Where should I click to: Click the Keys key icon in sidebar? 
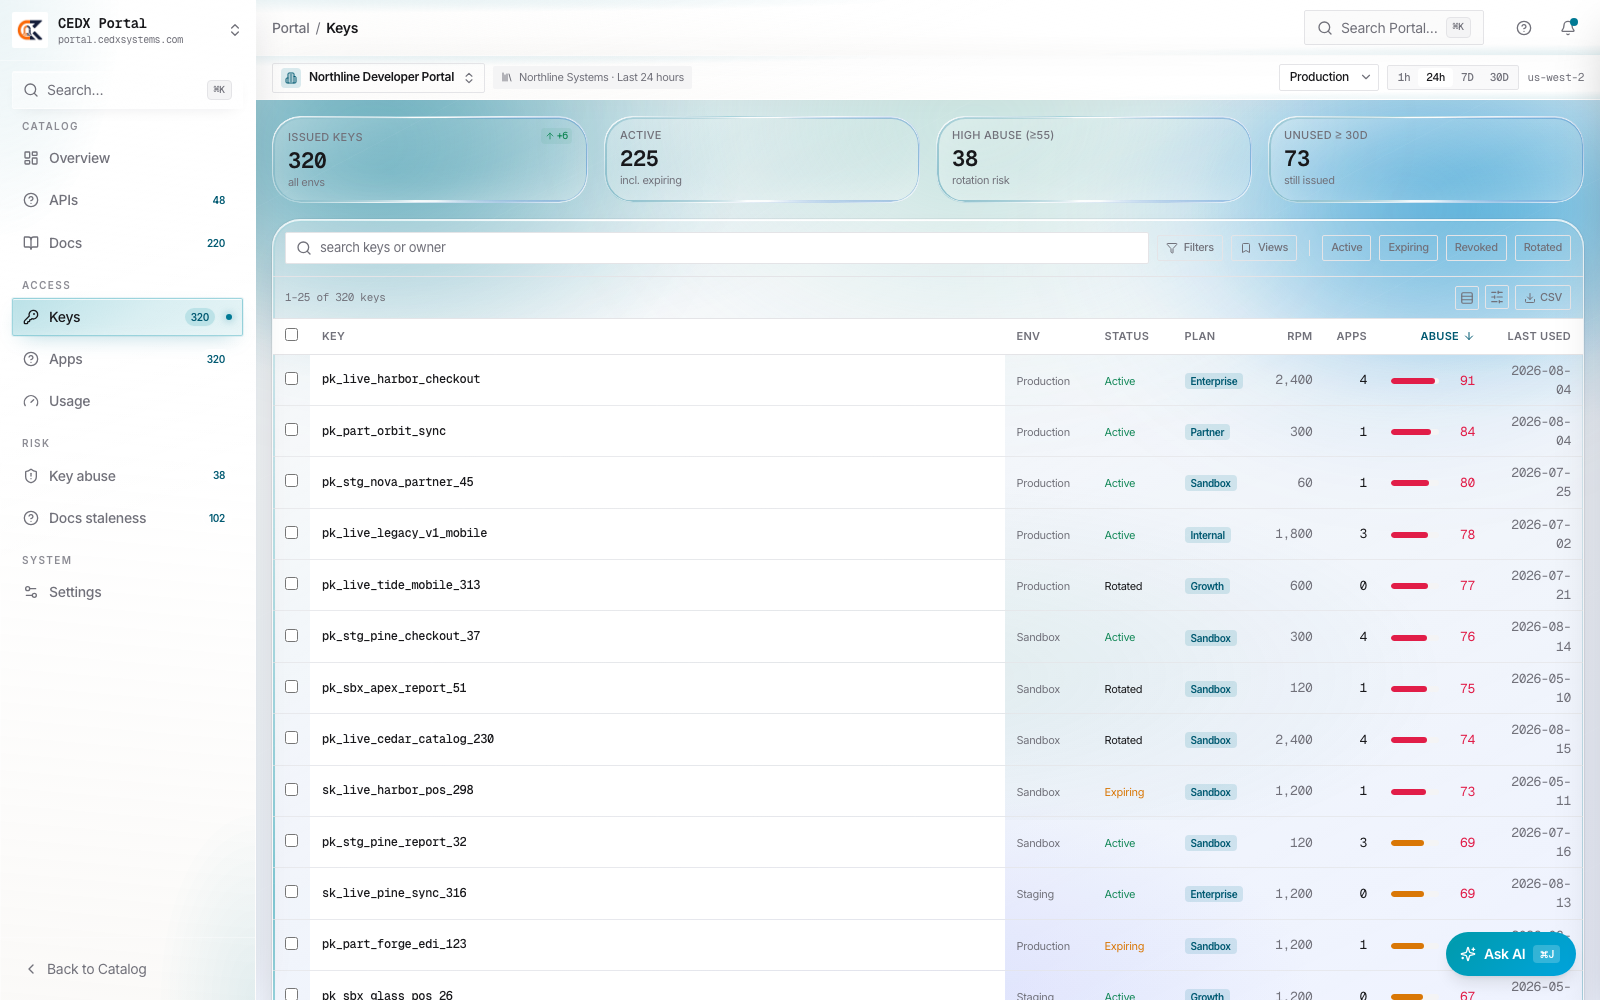(31, 317)
